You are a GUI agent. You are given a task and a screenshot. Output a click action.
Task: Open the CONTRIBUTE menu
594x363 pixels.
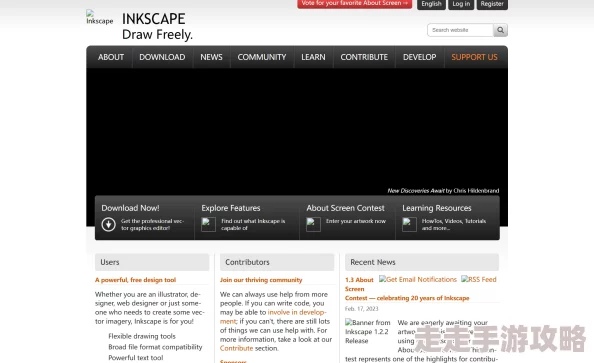364,57
